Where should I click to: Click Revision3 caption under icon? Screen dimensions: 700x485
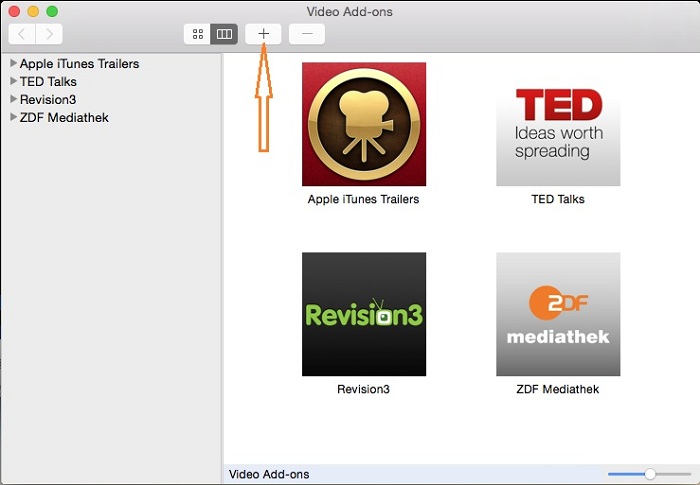tap(363, 389)
